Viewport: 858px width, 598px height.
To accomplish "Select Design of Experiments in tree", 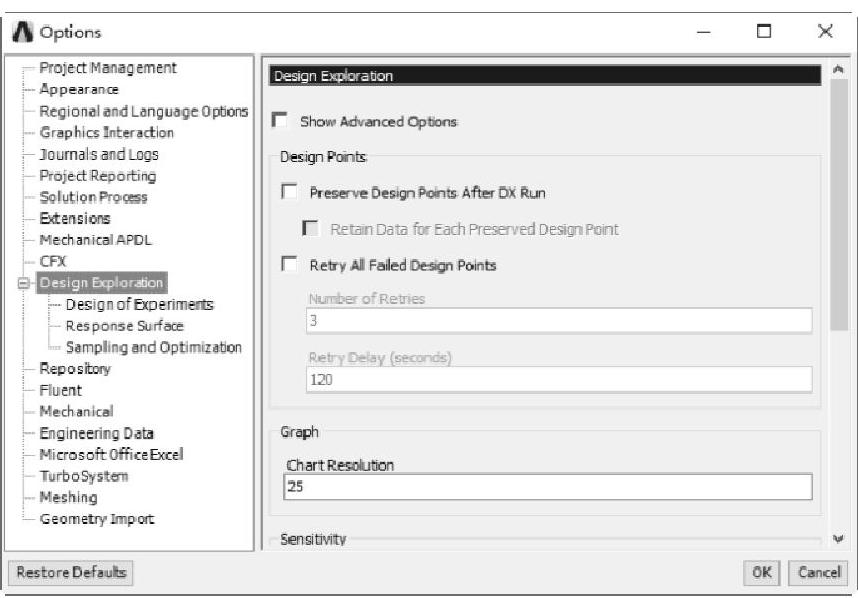I will pos(139,304).
